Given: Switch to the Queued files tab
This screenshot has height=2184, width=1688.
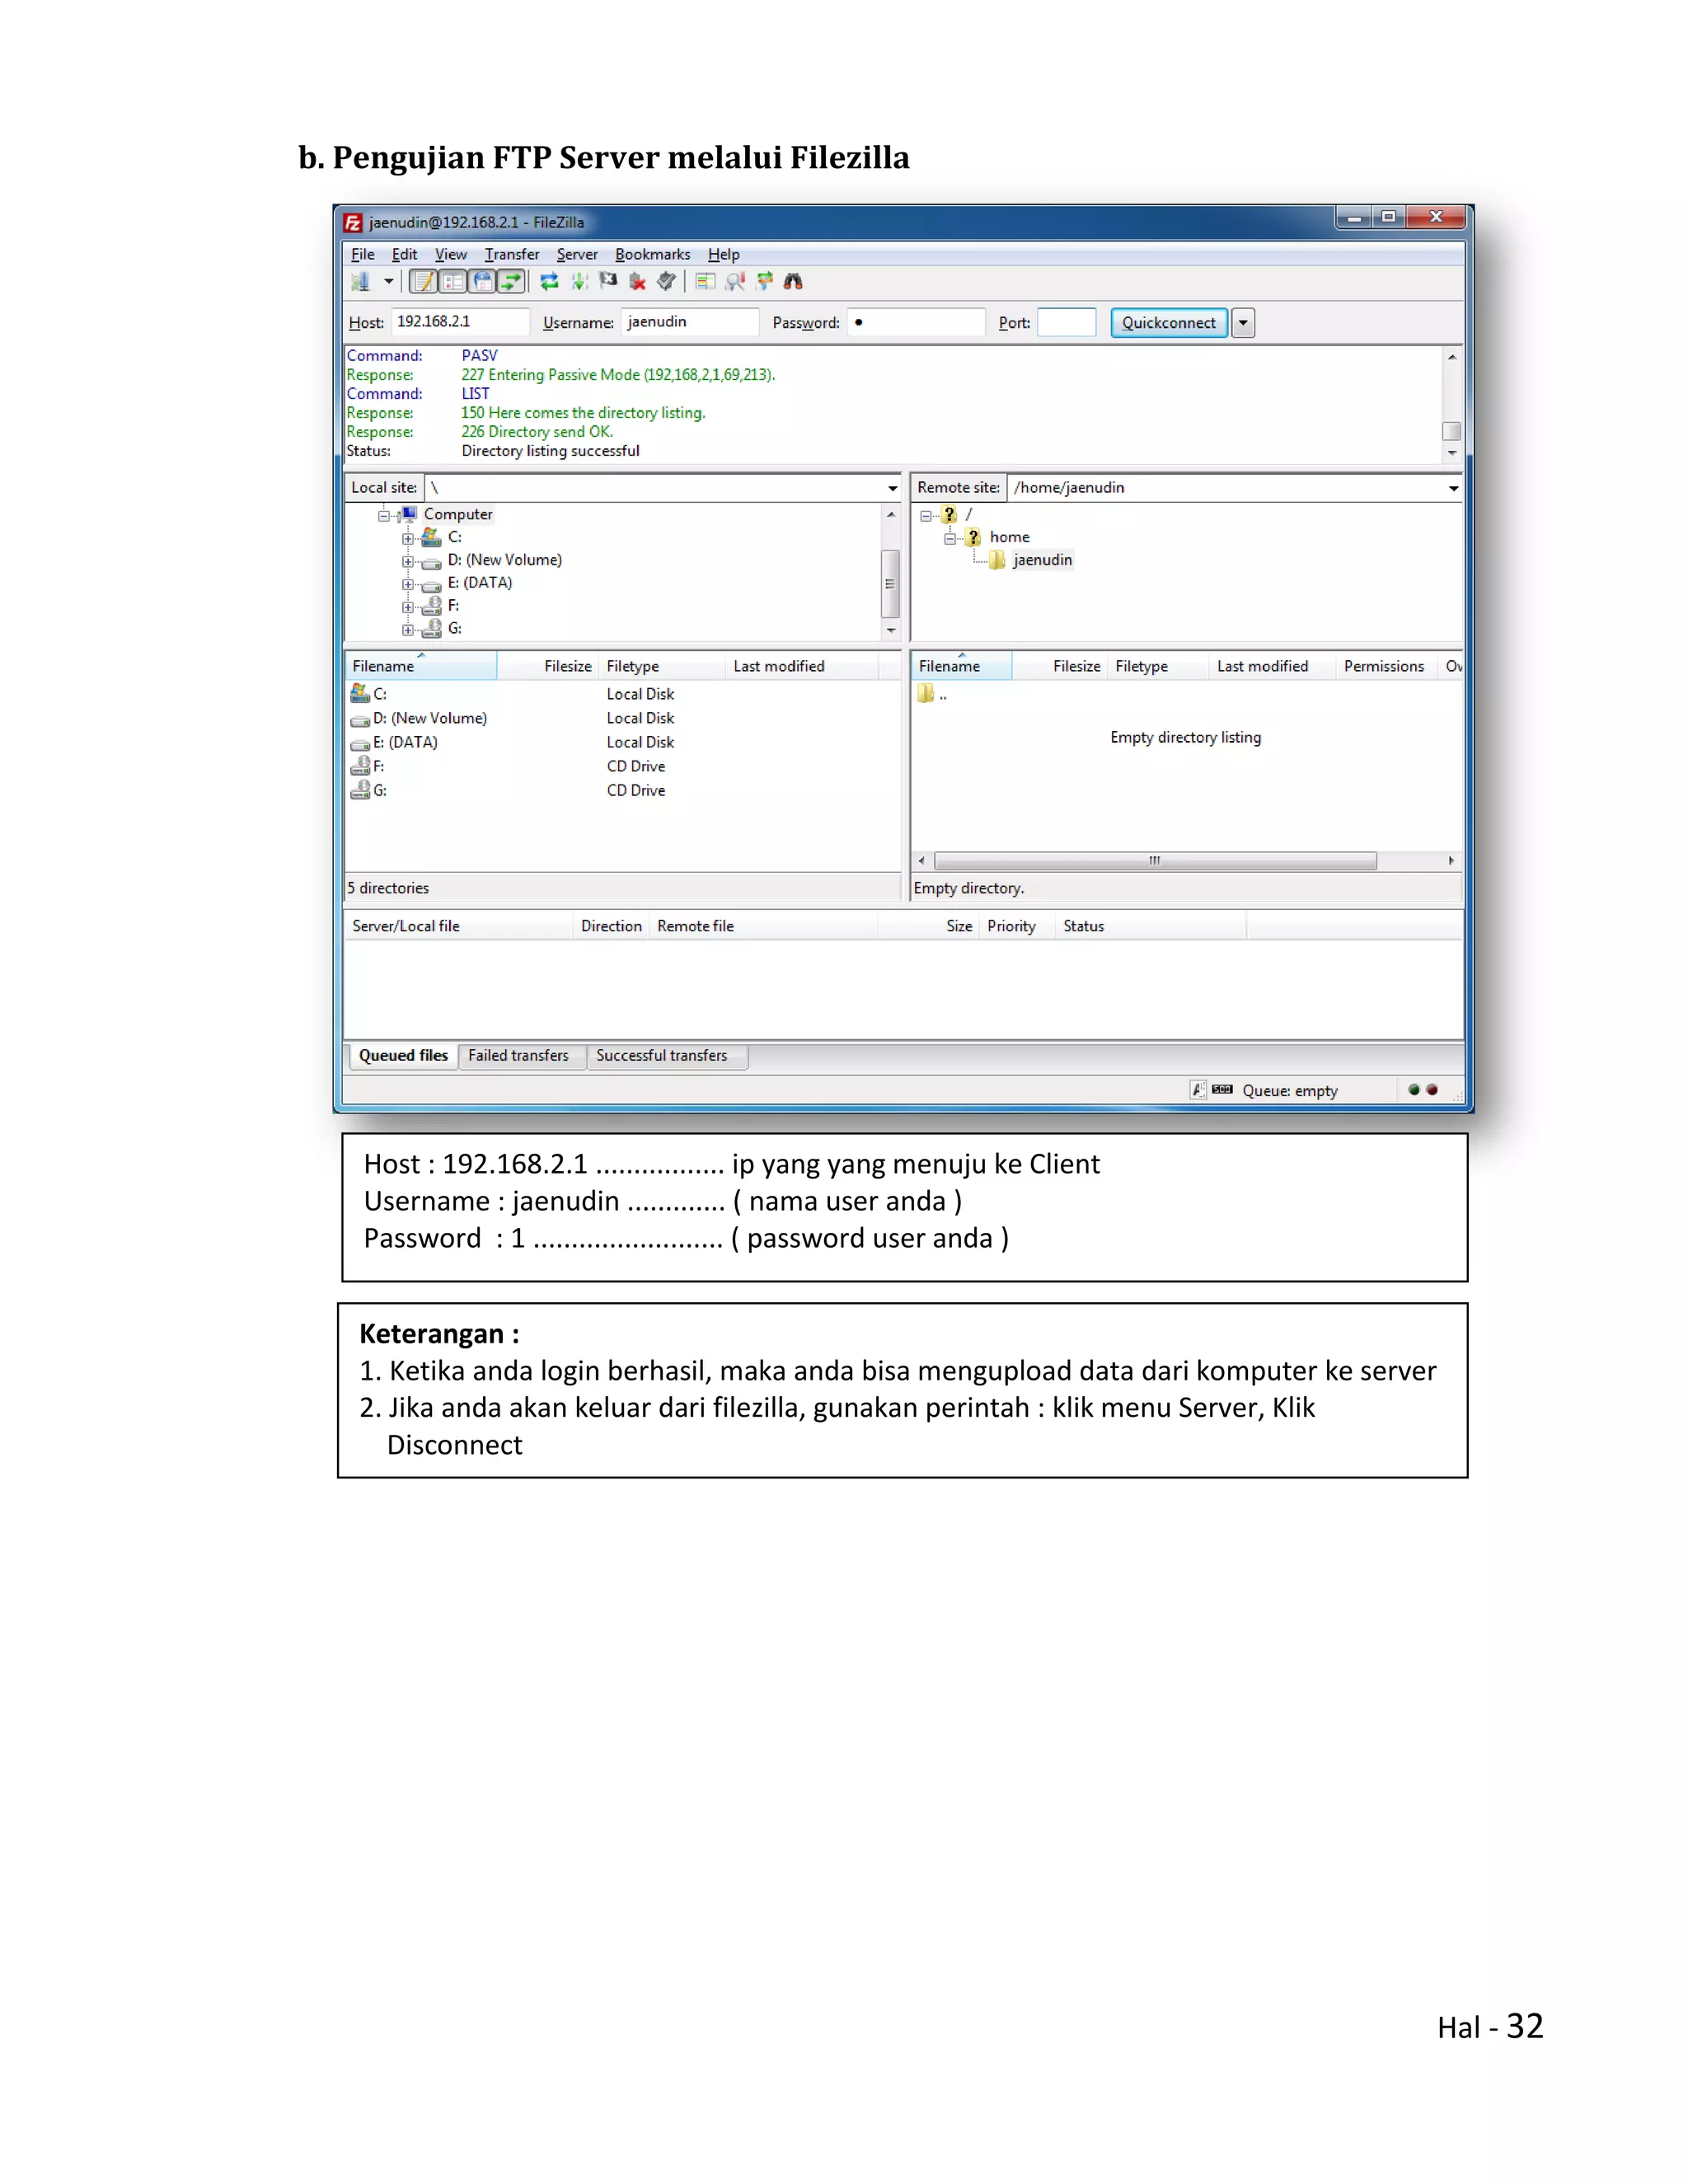Looking at the screenshot, I should 403,1056.
